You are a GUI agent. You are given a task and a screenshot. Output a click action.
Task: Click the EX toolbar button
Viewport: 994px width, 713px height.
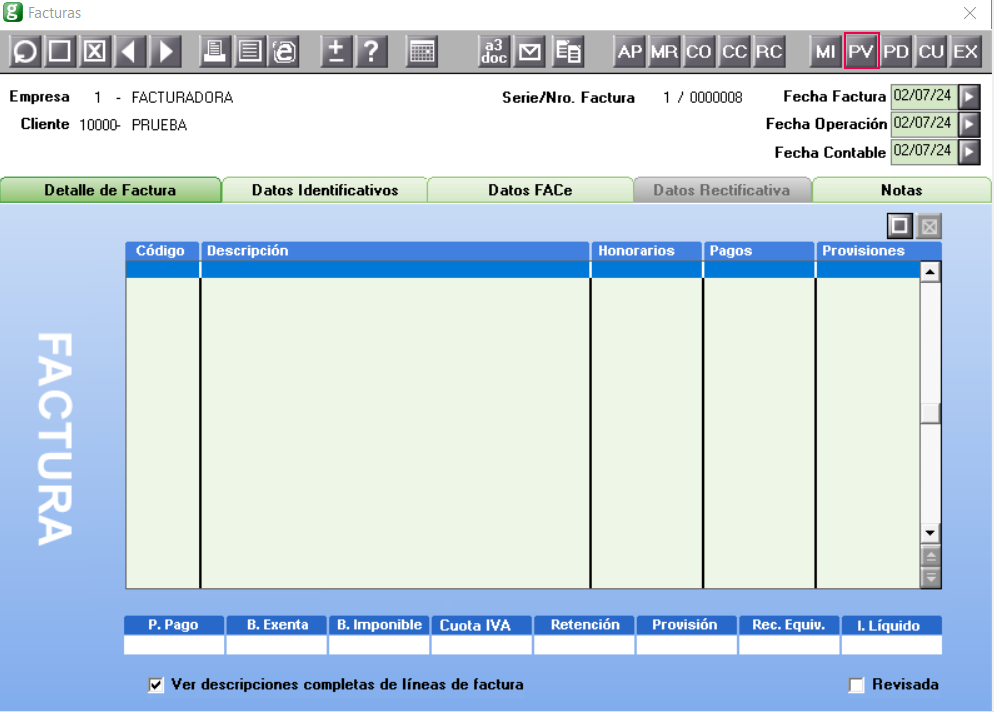point(965,51)
